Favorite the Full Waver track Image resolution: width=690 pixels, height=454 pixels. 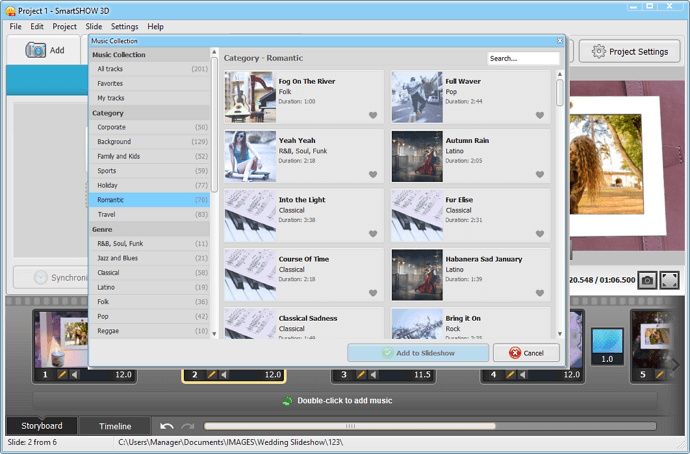click(540, 115)
